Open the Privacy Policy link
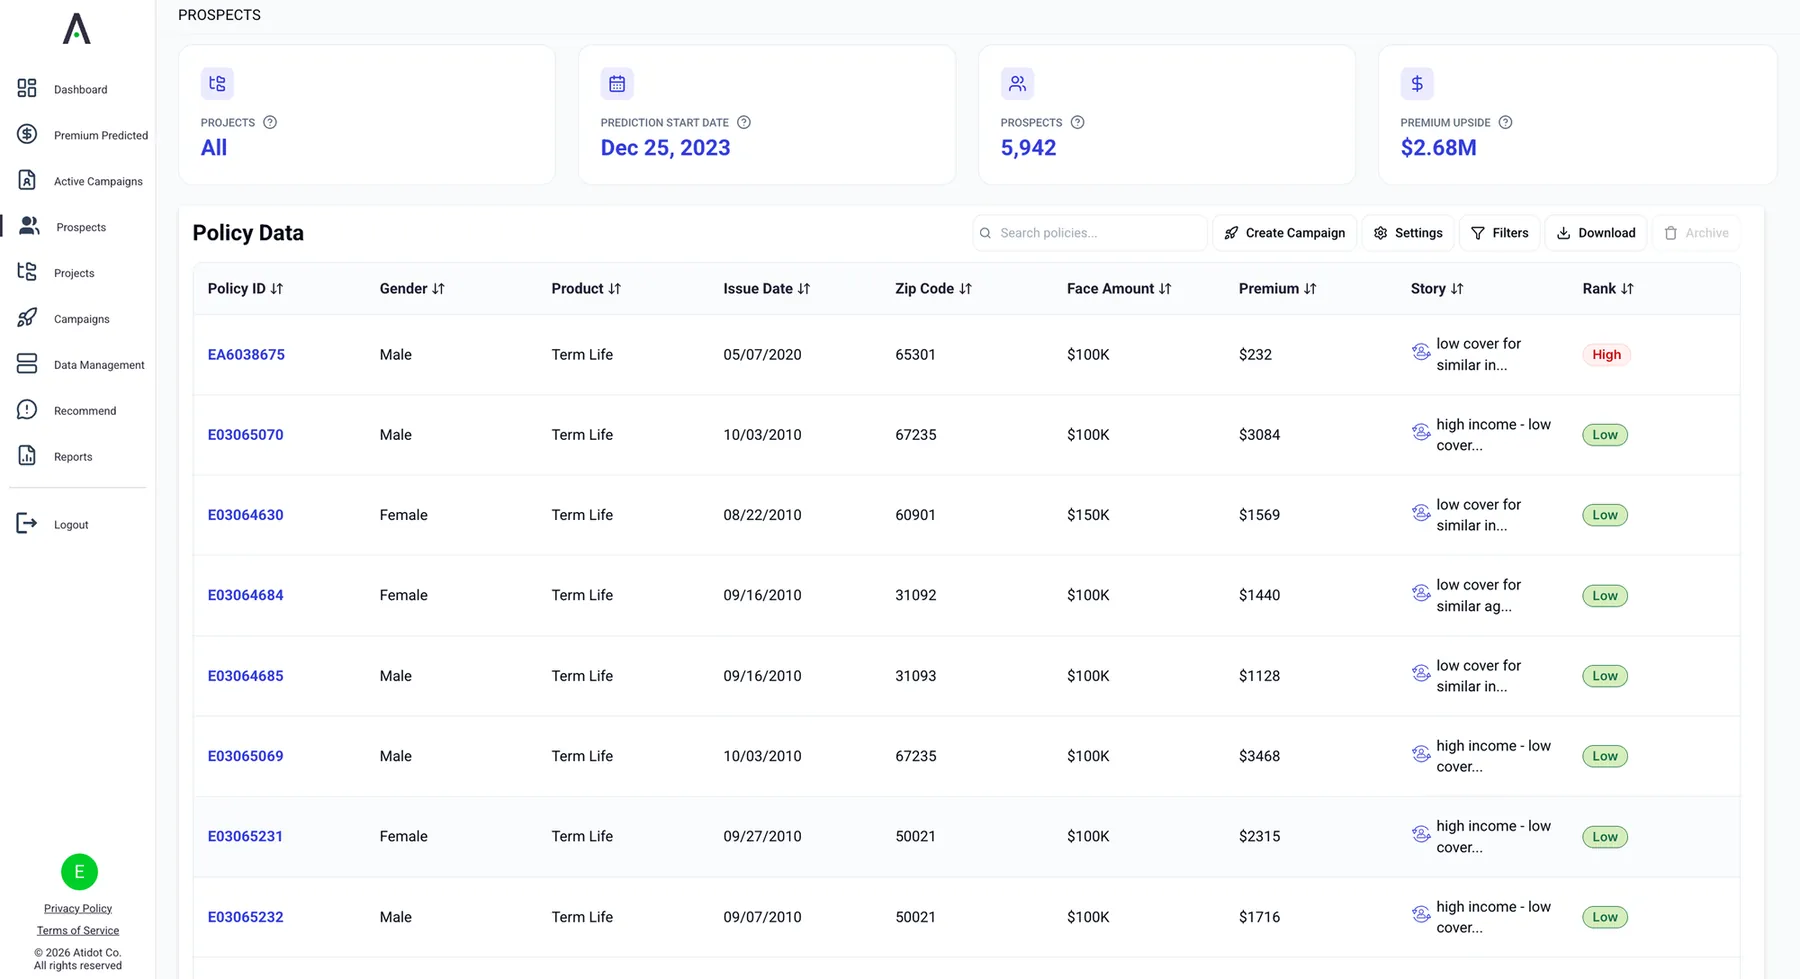The height and width of the screenshot is (979, 1800). click(x=78, y=908)
